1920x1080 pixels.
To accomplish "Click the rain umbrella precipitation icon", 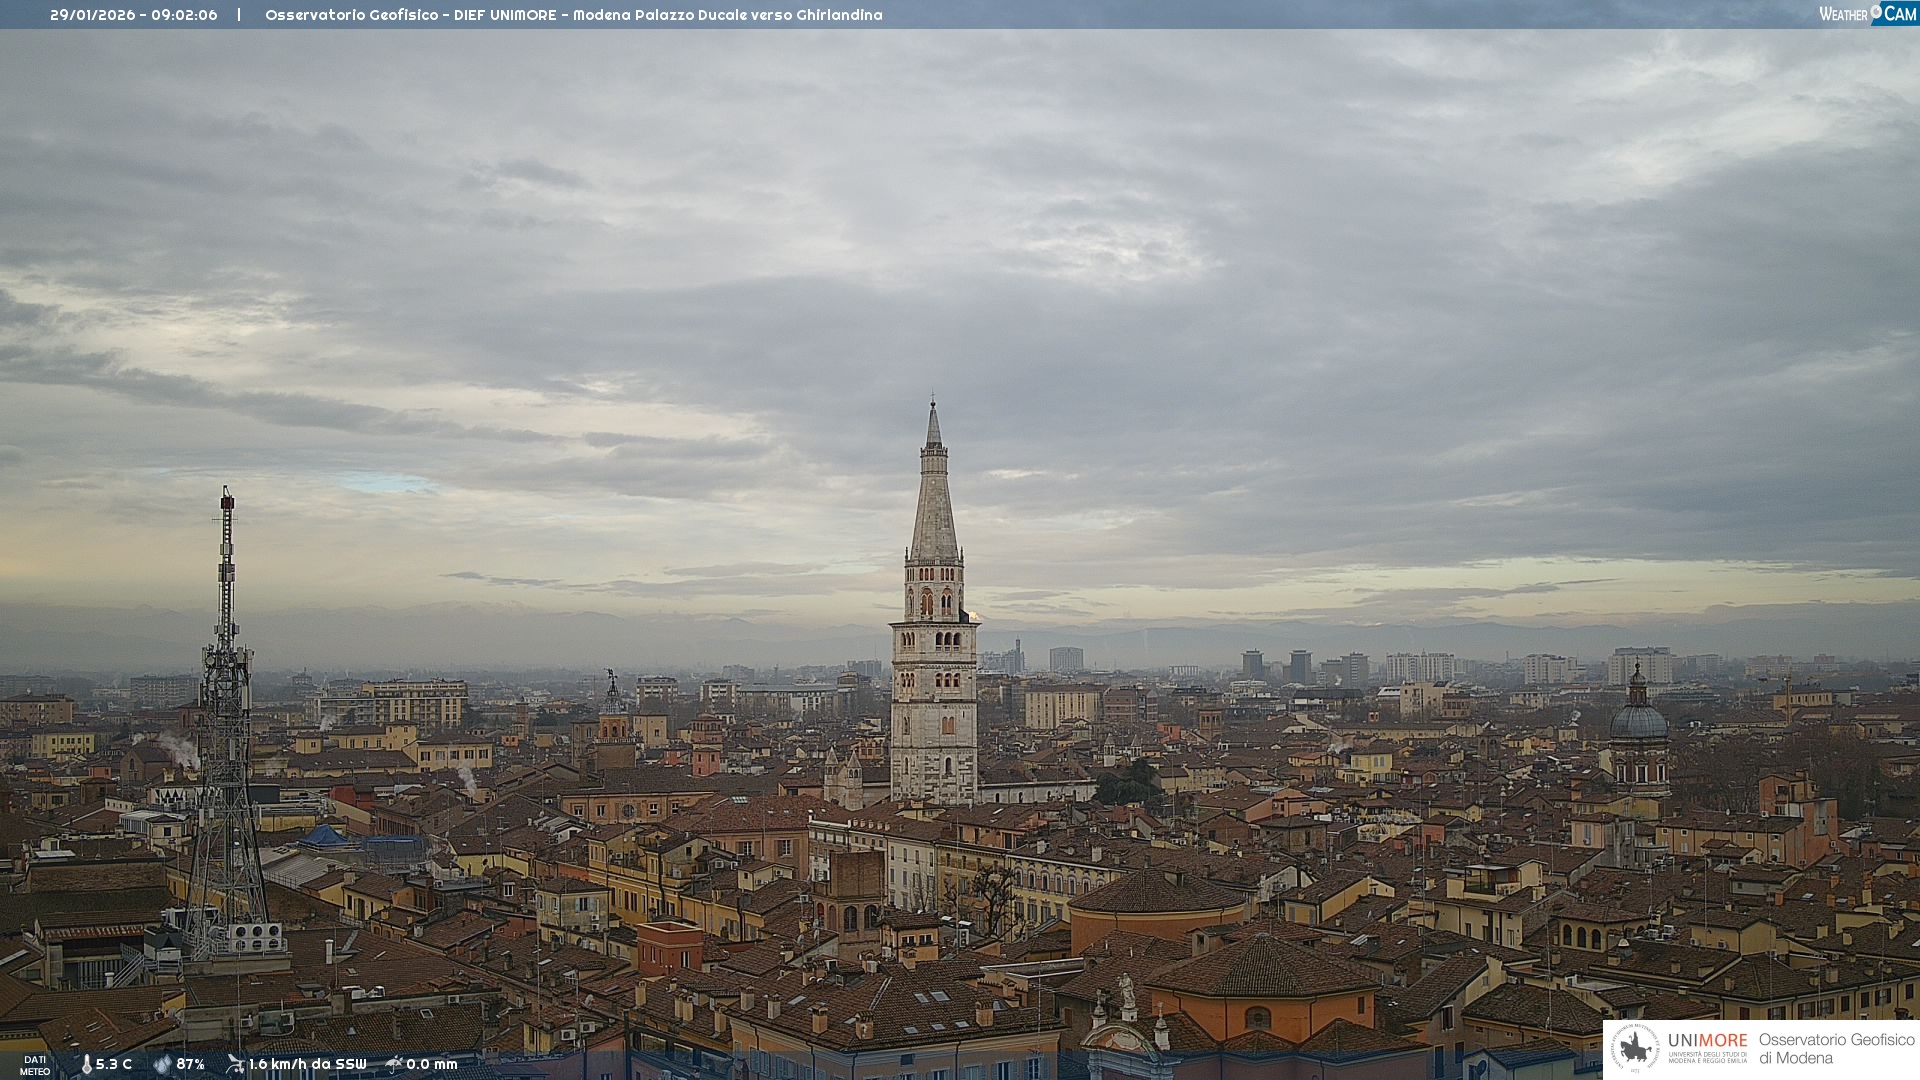I will click(x=394, y=1064).
